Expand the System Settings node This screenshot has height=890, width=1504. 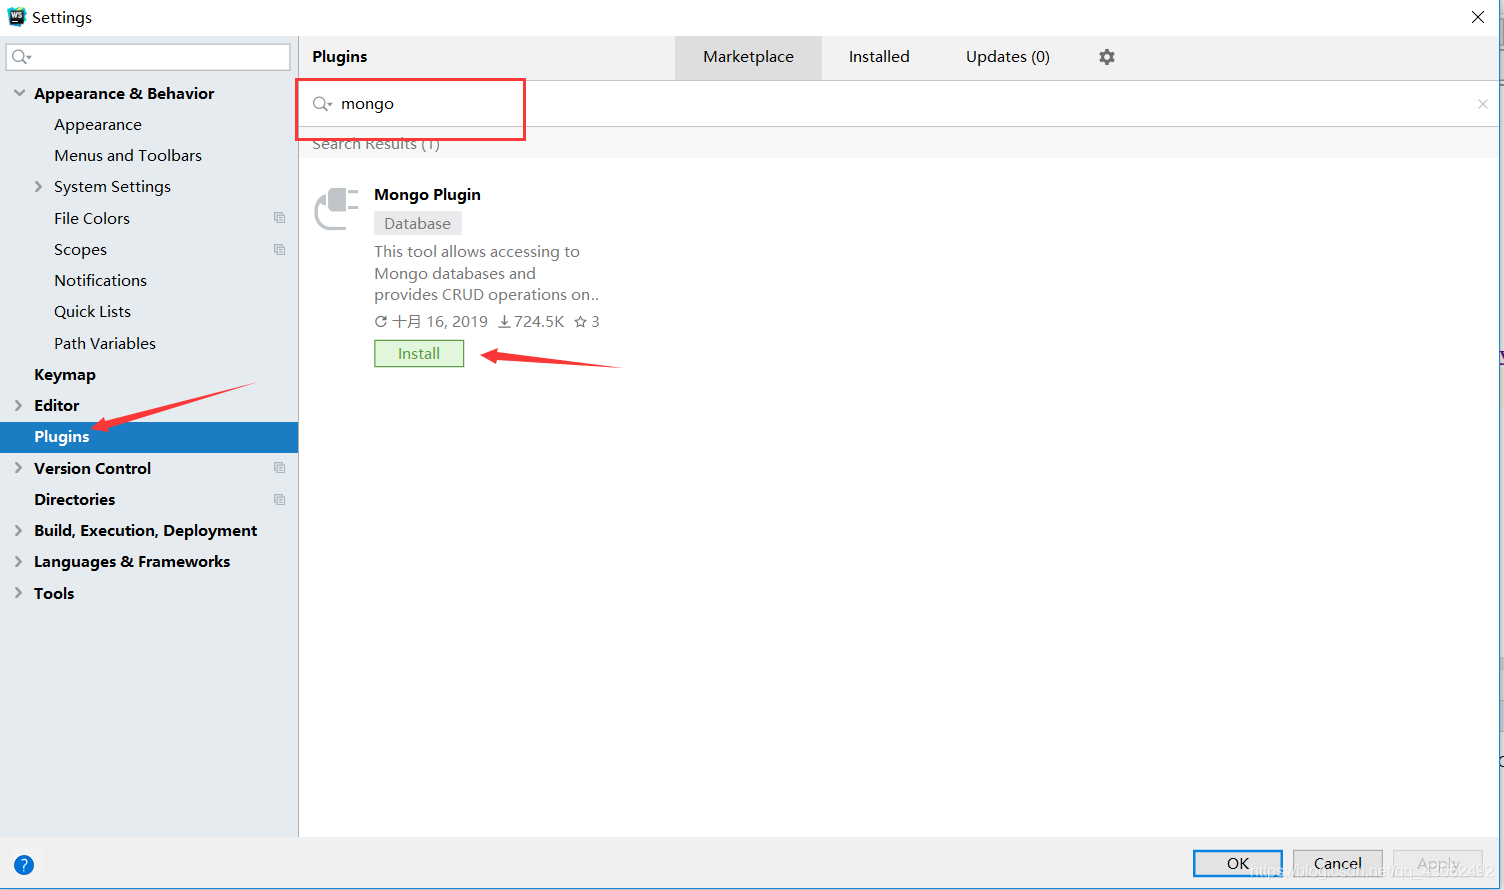(38, 187)
